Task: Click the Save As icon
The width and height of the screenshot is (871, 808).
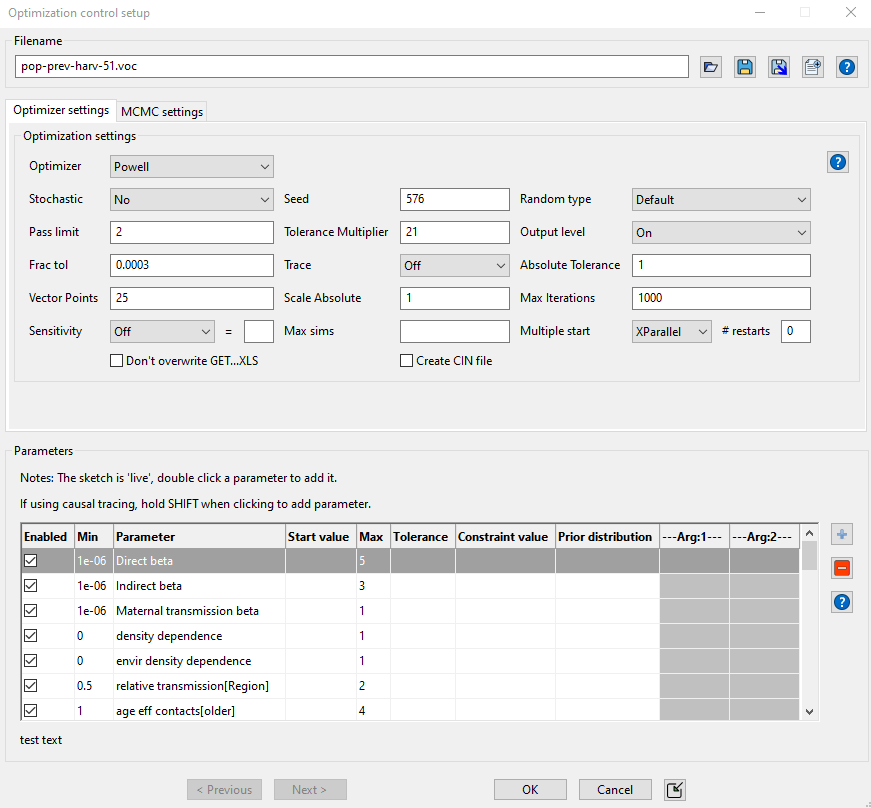Action: 779,67
